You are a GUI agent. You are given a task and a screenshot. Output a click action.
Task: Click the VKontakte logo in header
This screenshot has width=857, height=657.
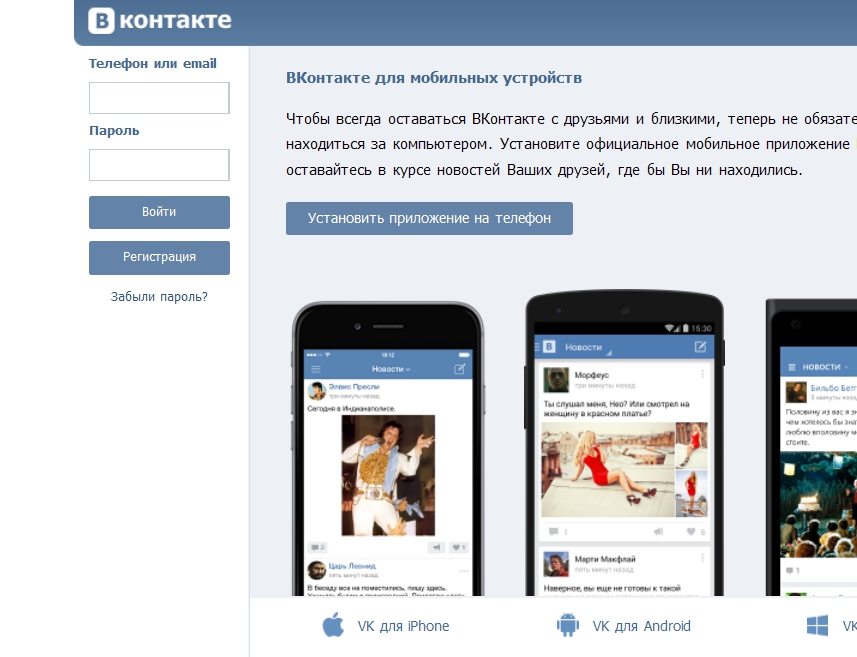(x=160, y=21)
